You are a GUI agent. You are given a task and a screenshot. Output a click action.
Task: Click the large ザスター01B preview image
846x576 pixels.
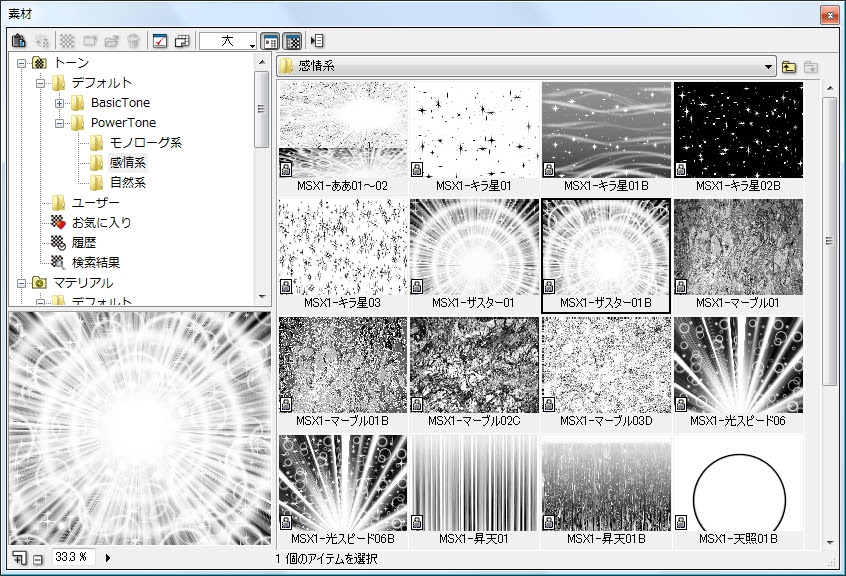pos(140,428)
